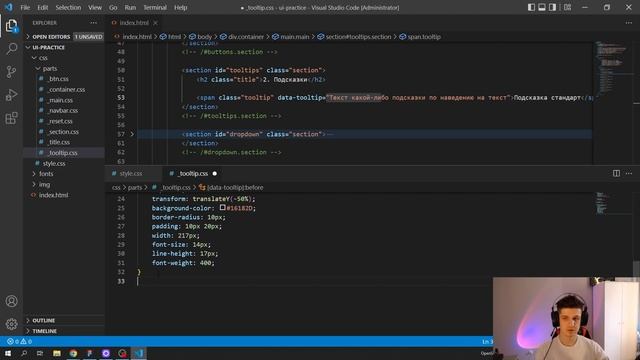The width and height of the screenshot is (640, 360).
Task: Open _section.css in the explorer
Action: pyautogui.click(x=64, y=132)
